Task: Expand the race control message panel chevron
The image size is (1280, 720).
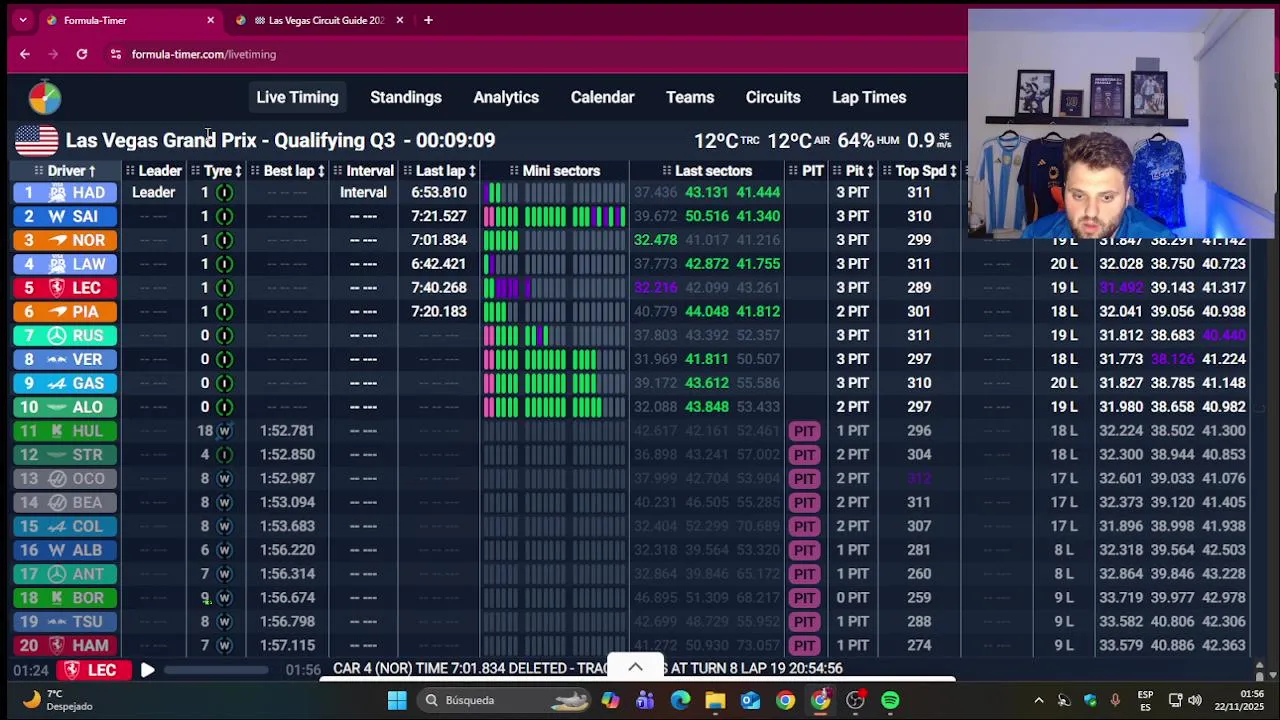Action: coord(635,667)
